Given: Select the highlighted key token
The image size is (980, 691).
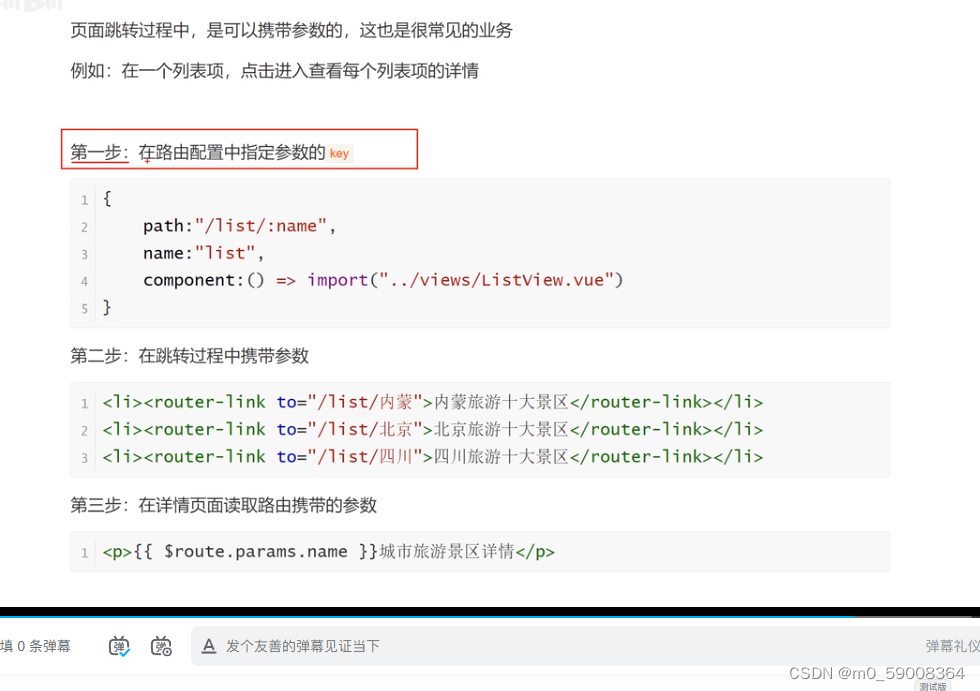Looking at the screenshot, I should (x=339, y=153).
